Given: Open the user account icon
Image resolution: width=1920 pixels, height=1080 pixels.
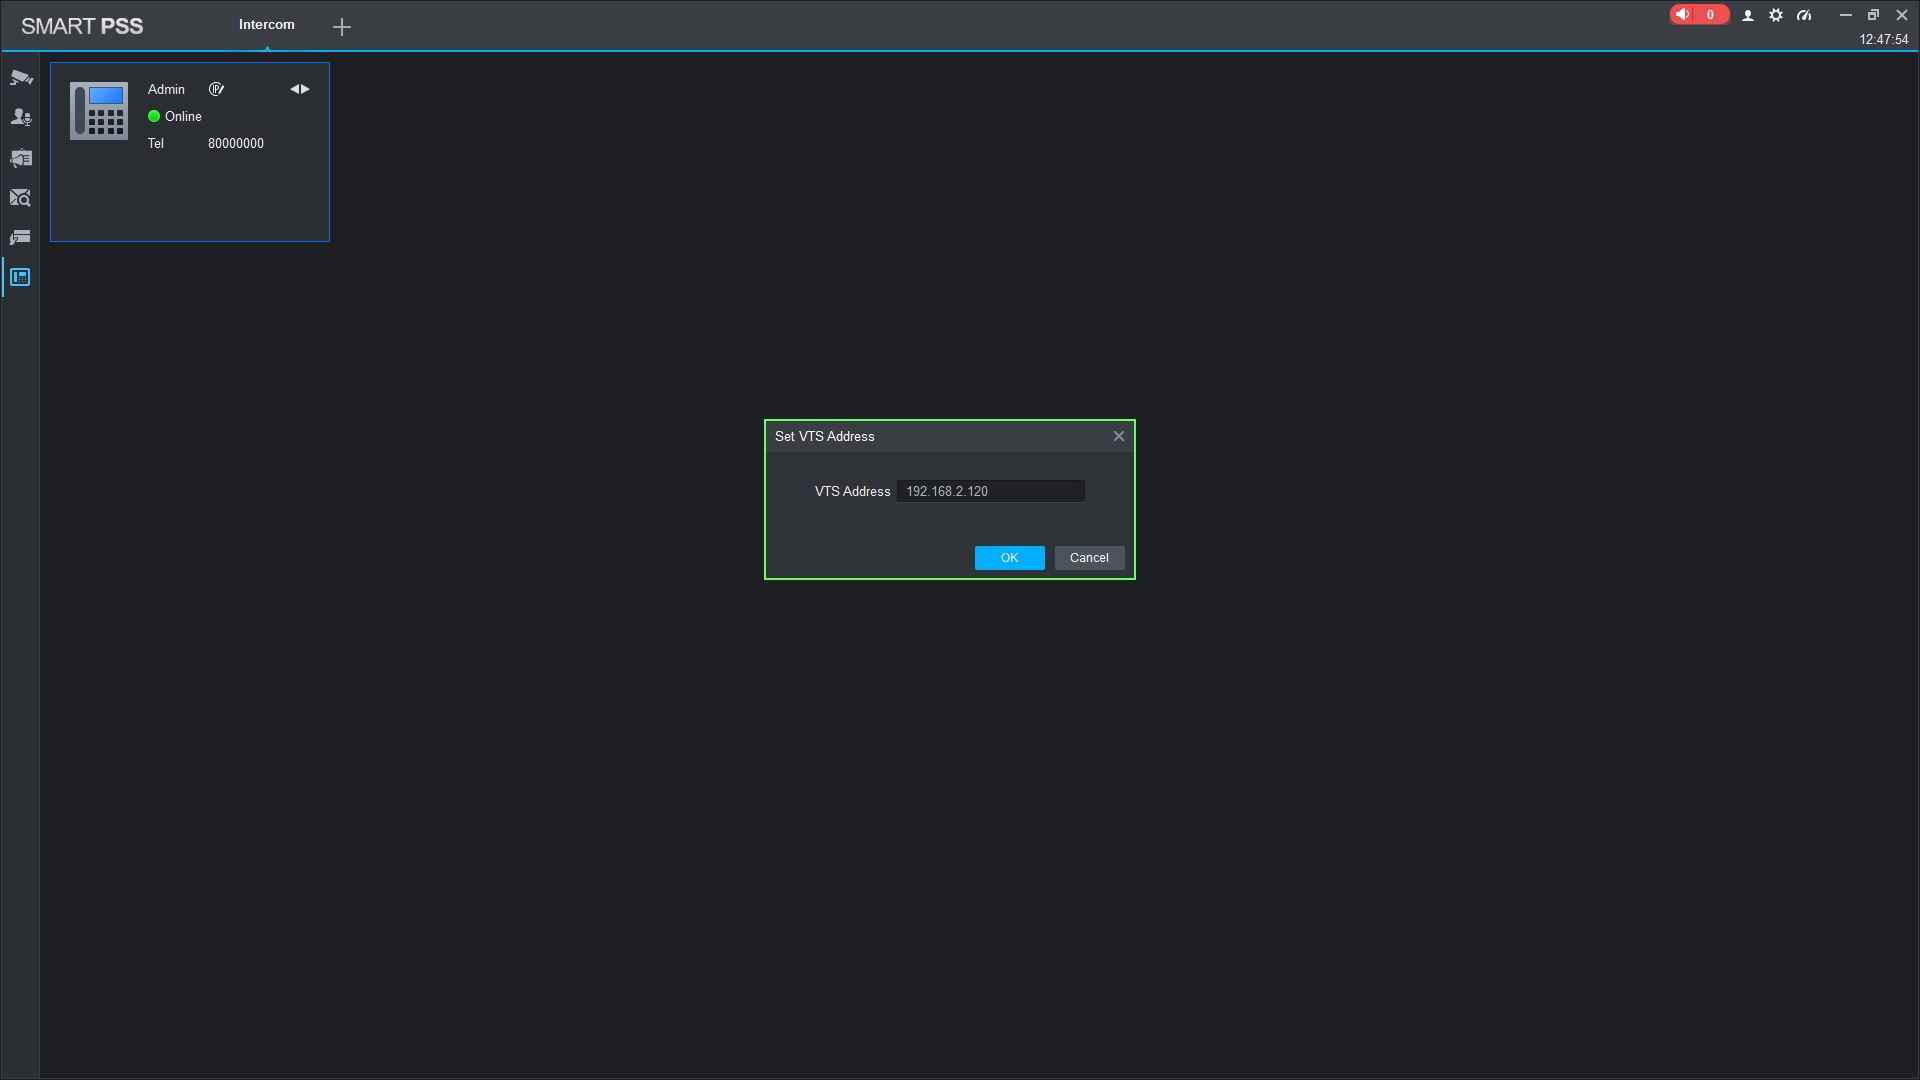Looking at the screenshot, I should (1748, 15).
